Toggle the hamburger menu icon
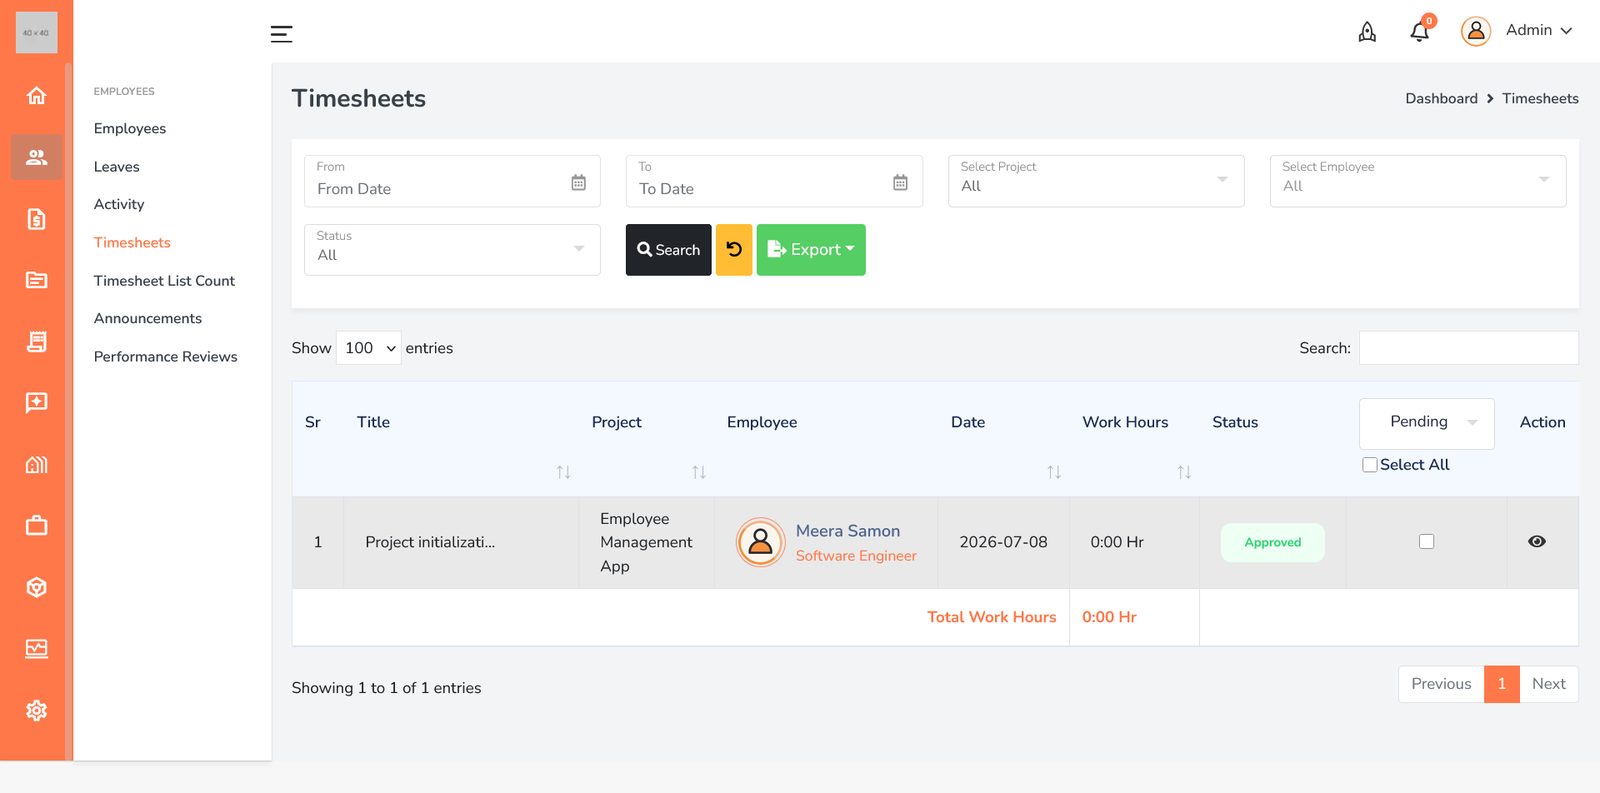This screenshot has width=1600, height=793. tap(281, 34)
